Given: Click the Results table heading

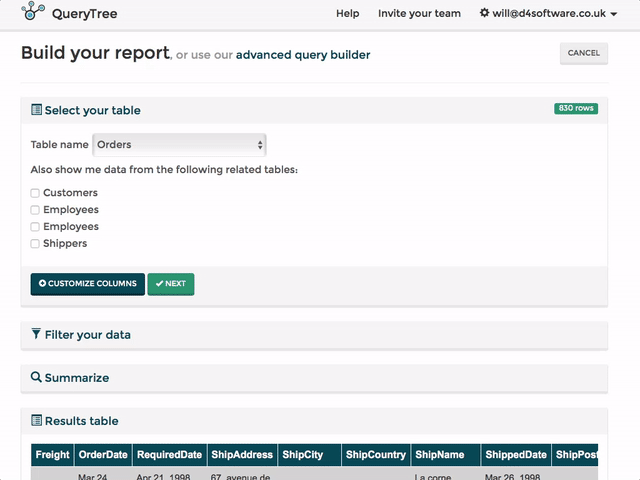Looking at the screenshot, I should pyautogui.click(x=82, y=421).
